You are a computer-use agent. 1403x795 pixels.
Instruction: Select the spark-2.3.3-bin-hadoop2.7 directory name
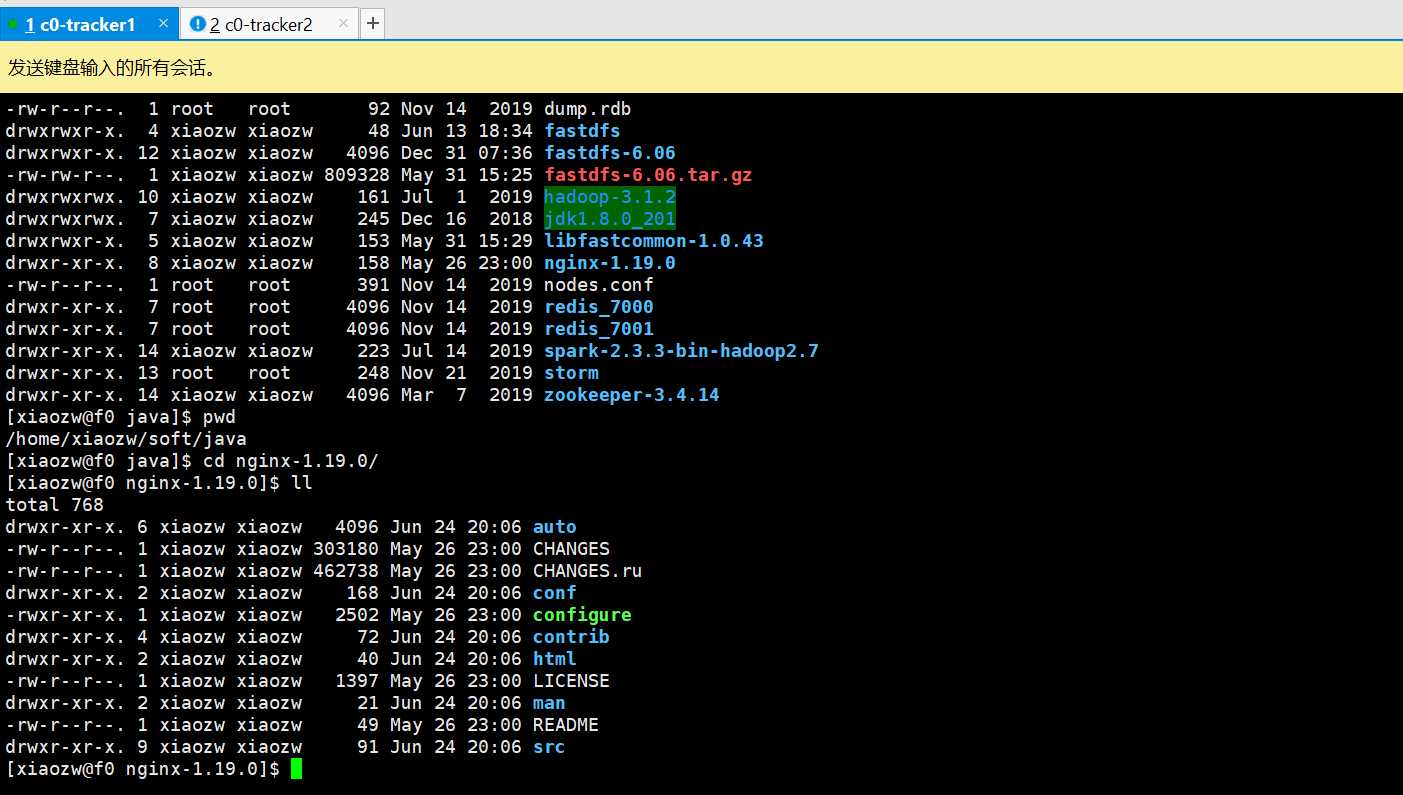(681, 351)
